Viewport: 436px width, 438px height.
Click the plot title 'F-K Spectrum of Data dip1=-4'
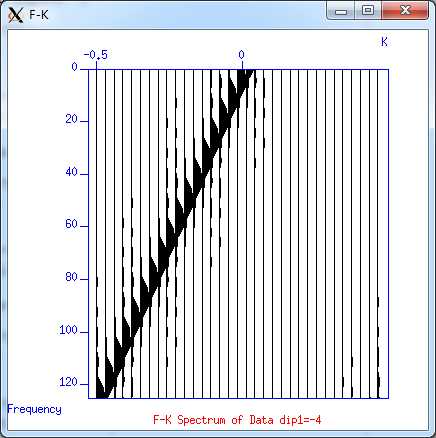point(237,420)
